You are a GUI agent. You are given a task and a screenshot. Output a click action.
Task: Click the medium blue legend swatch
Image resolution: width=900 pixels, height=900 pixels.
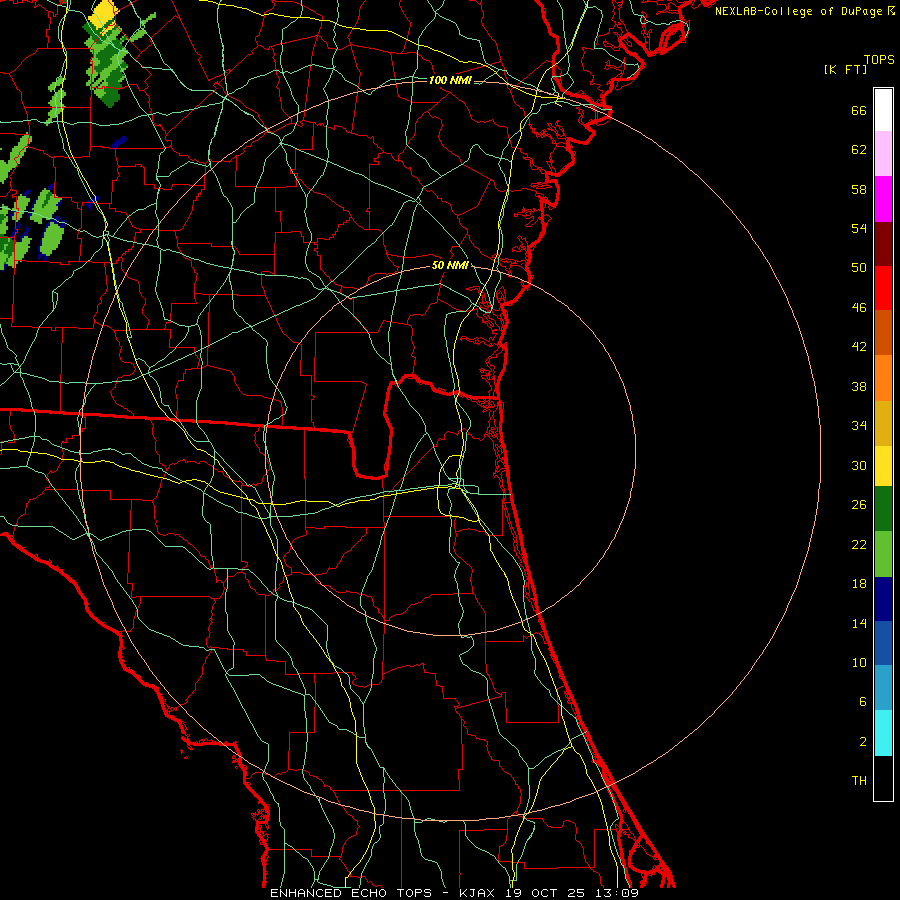coord(883,643)
